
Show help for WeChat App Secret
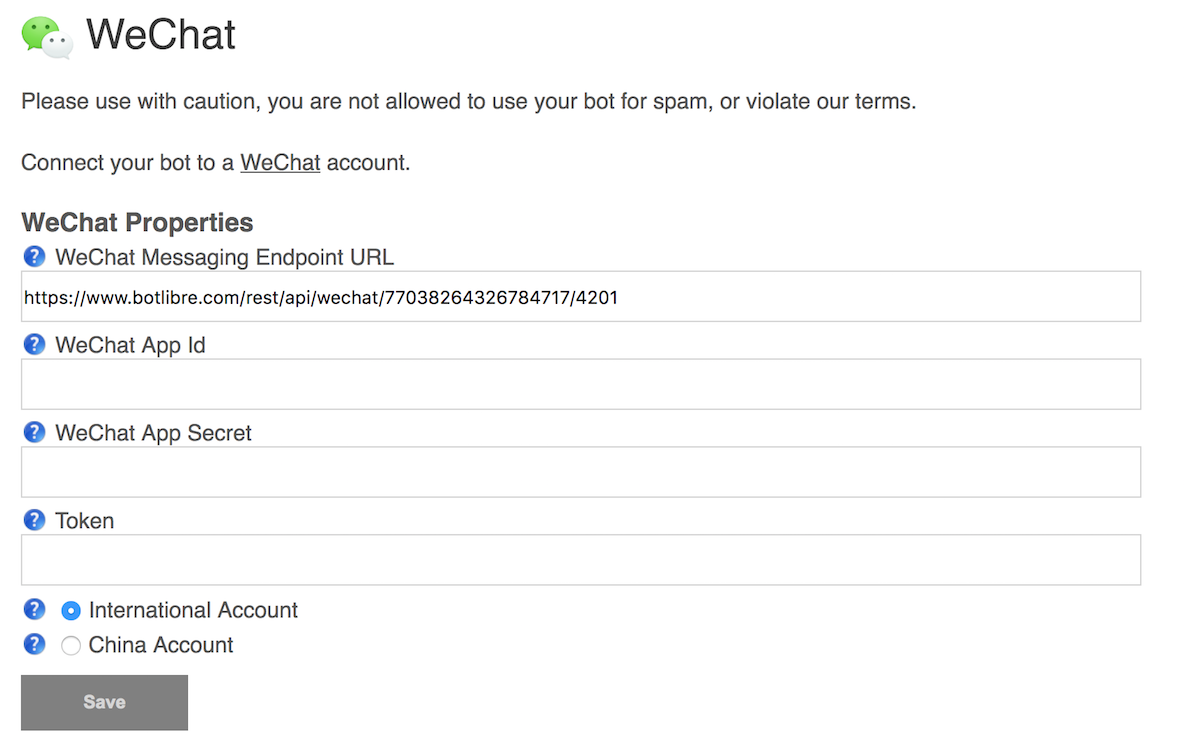coord(34,433)
